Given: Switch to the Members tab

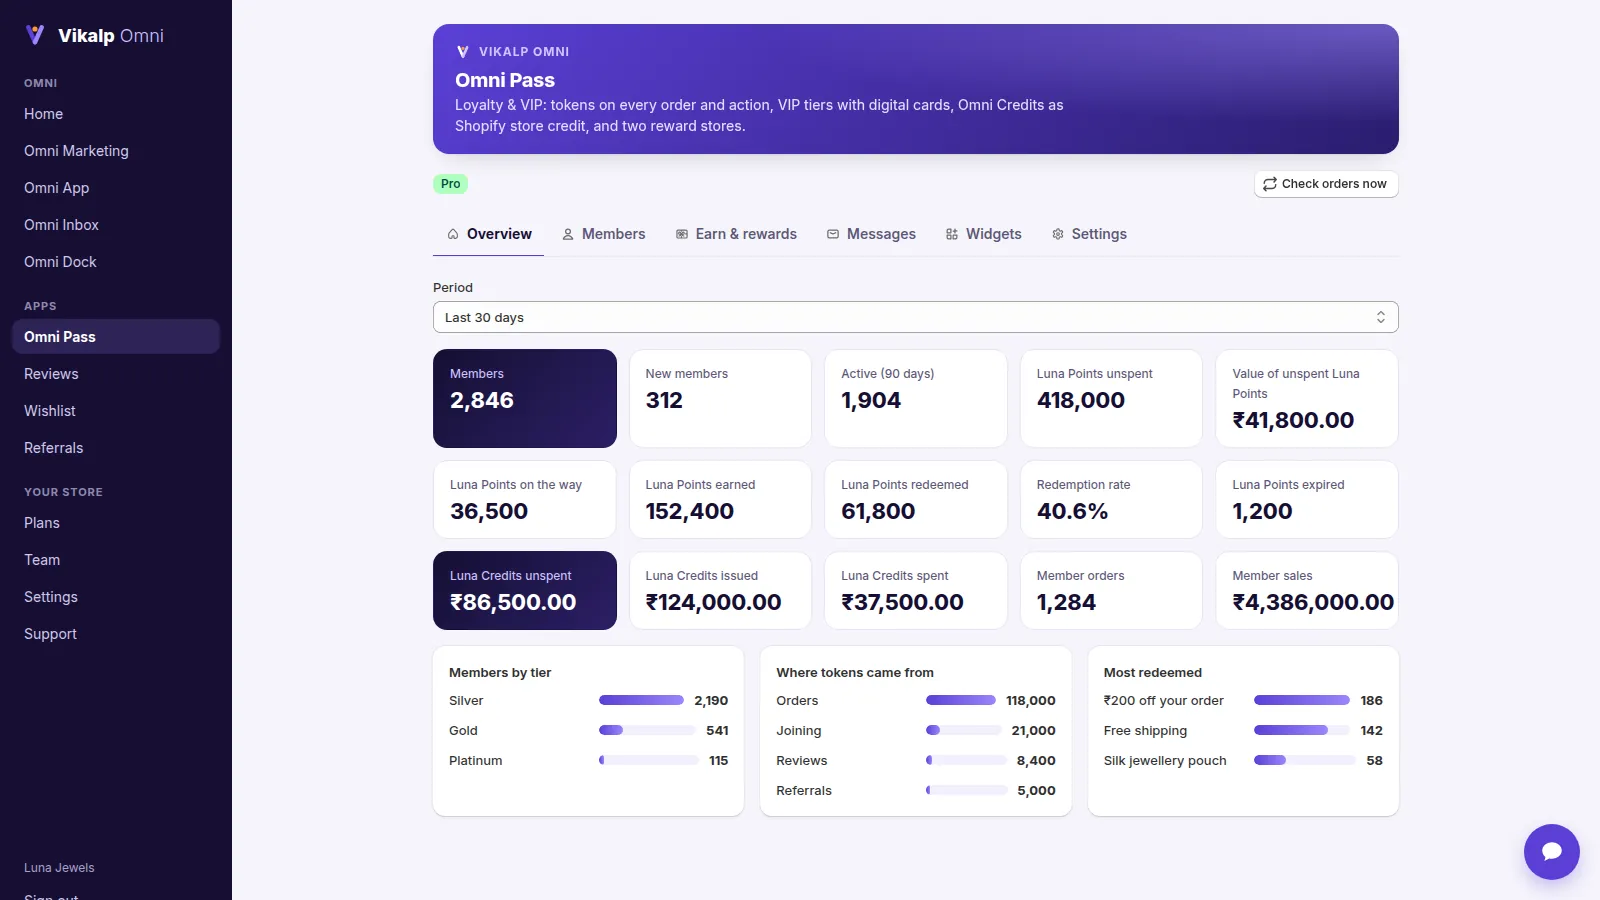Looking at the screenshot, I should pyautogui.click(x=603, y=234).
